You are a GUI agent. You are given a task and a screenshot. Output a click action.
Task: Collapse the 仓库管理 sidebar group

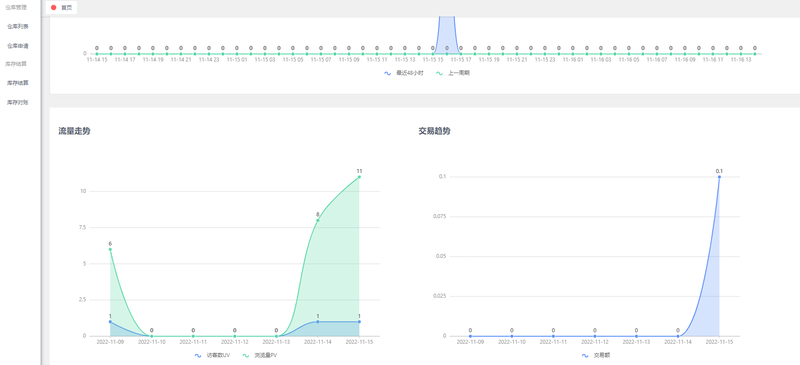tap(16, 7)
